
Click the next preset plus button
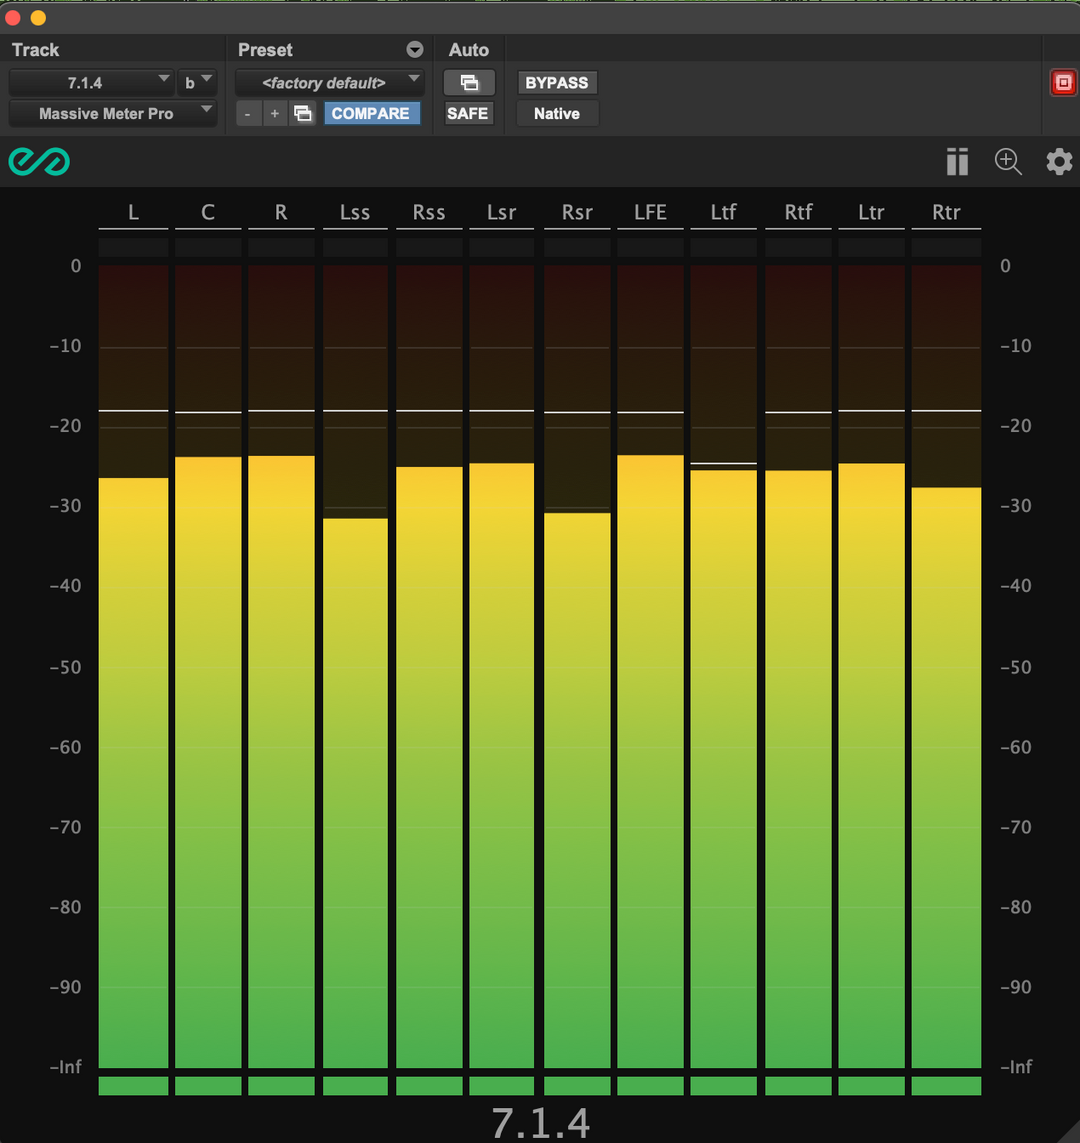pos(274,114)
